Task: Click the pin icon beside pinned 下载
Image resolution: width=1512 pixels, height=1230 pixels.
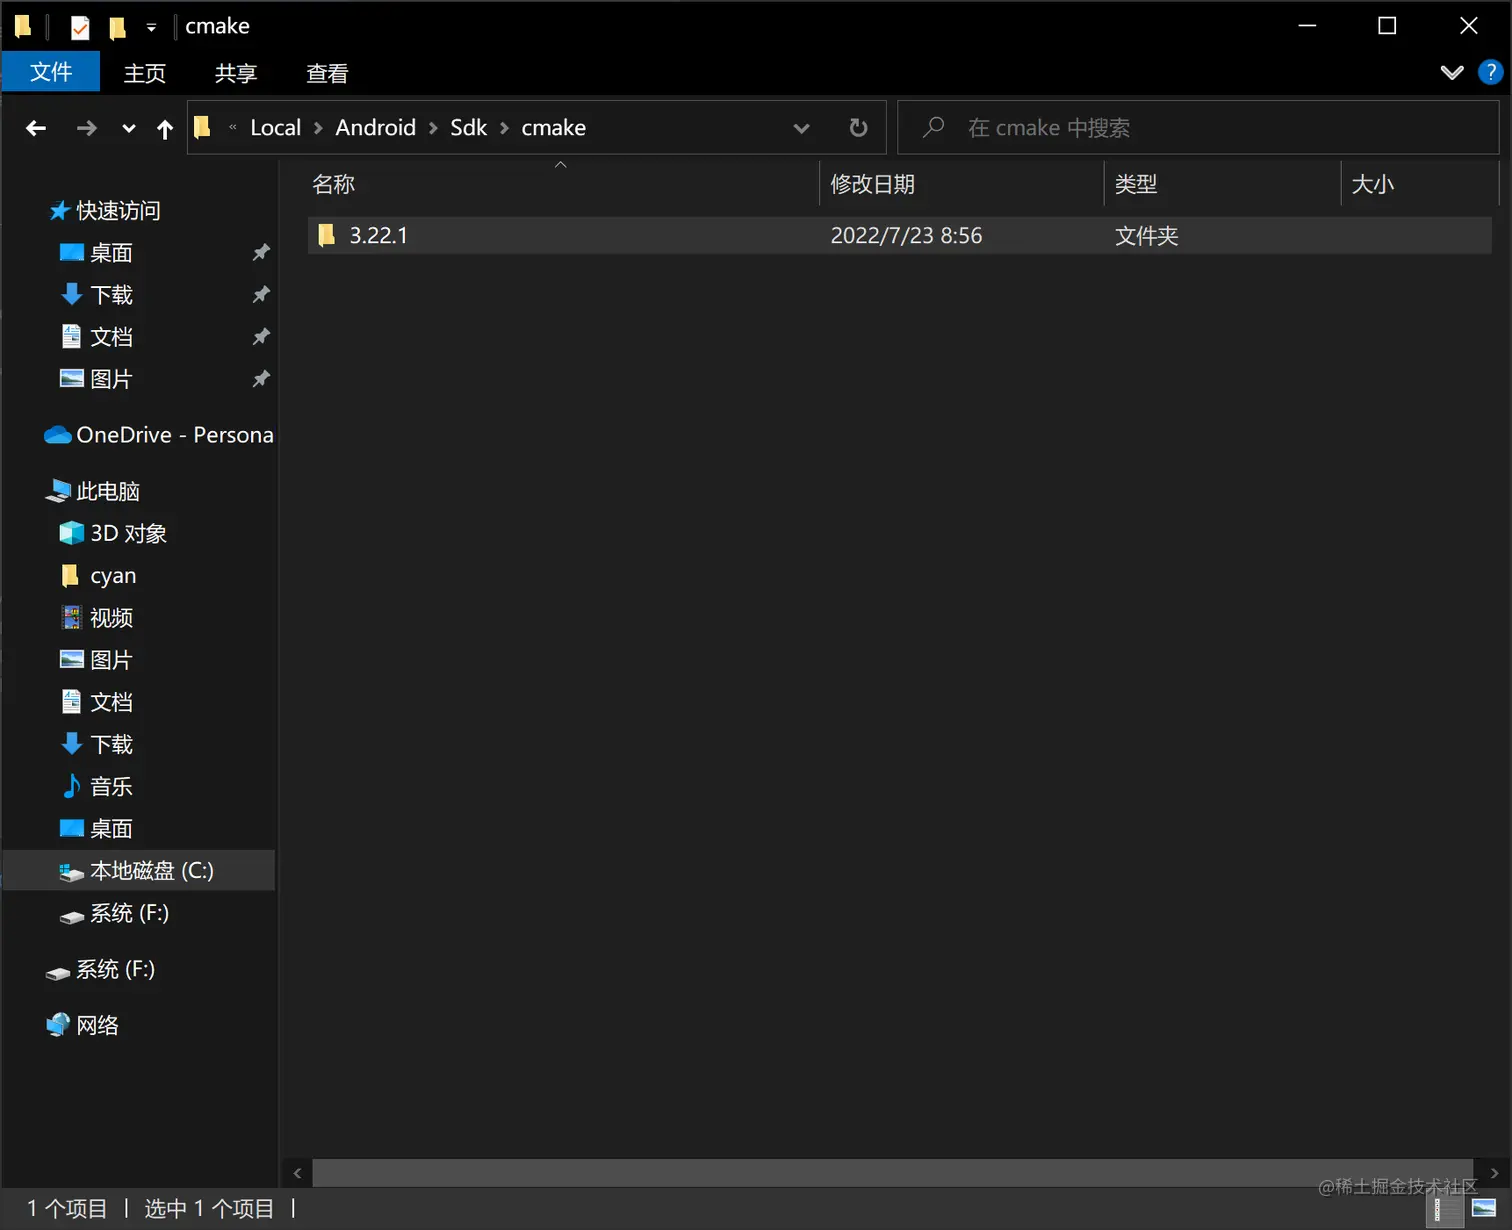Action: (x=261, y=294)
